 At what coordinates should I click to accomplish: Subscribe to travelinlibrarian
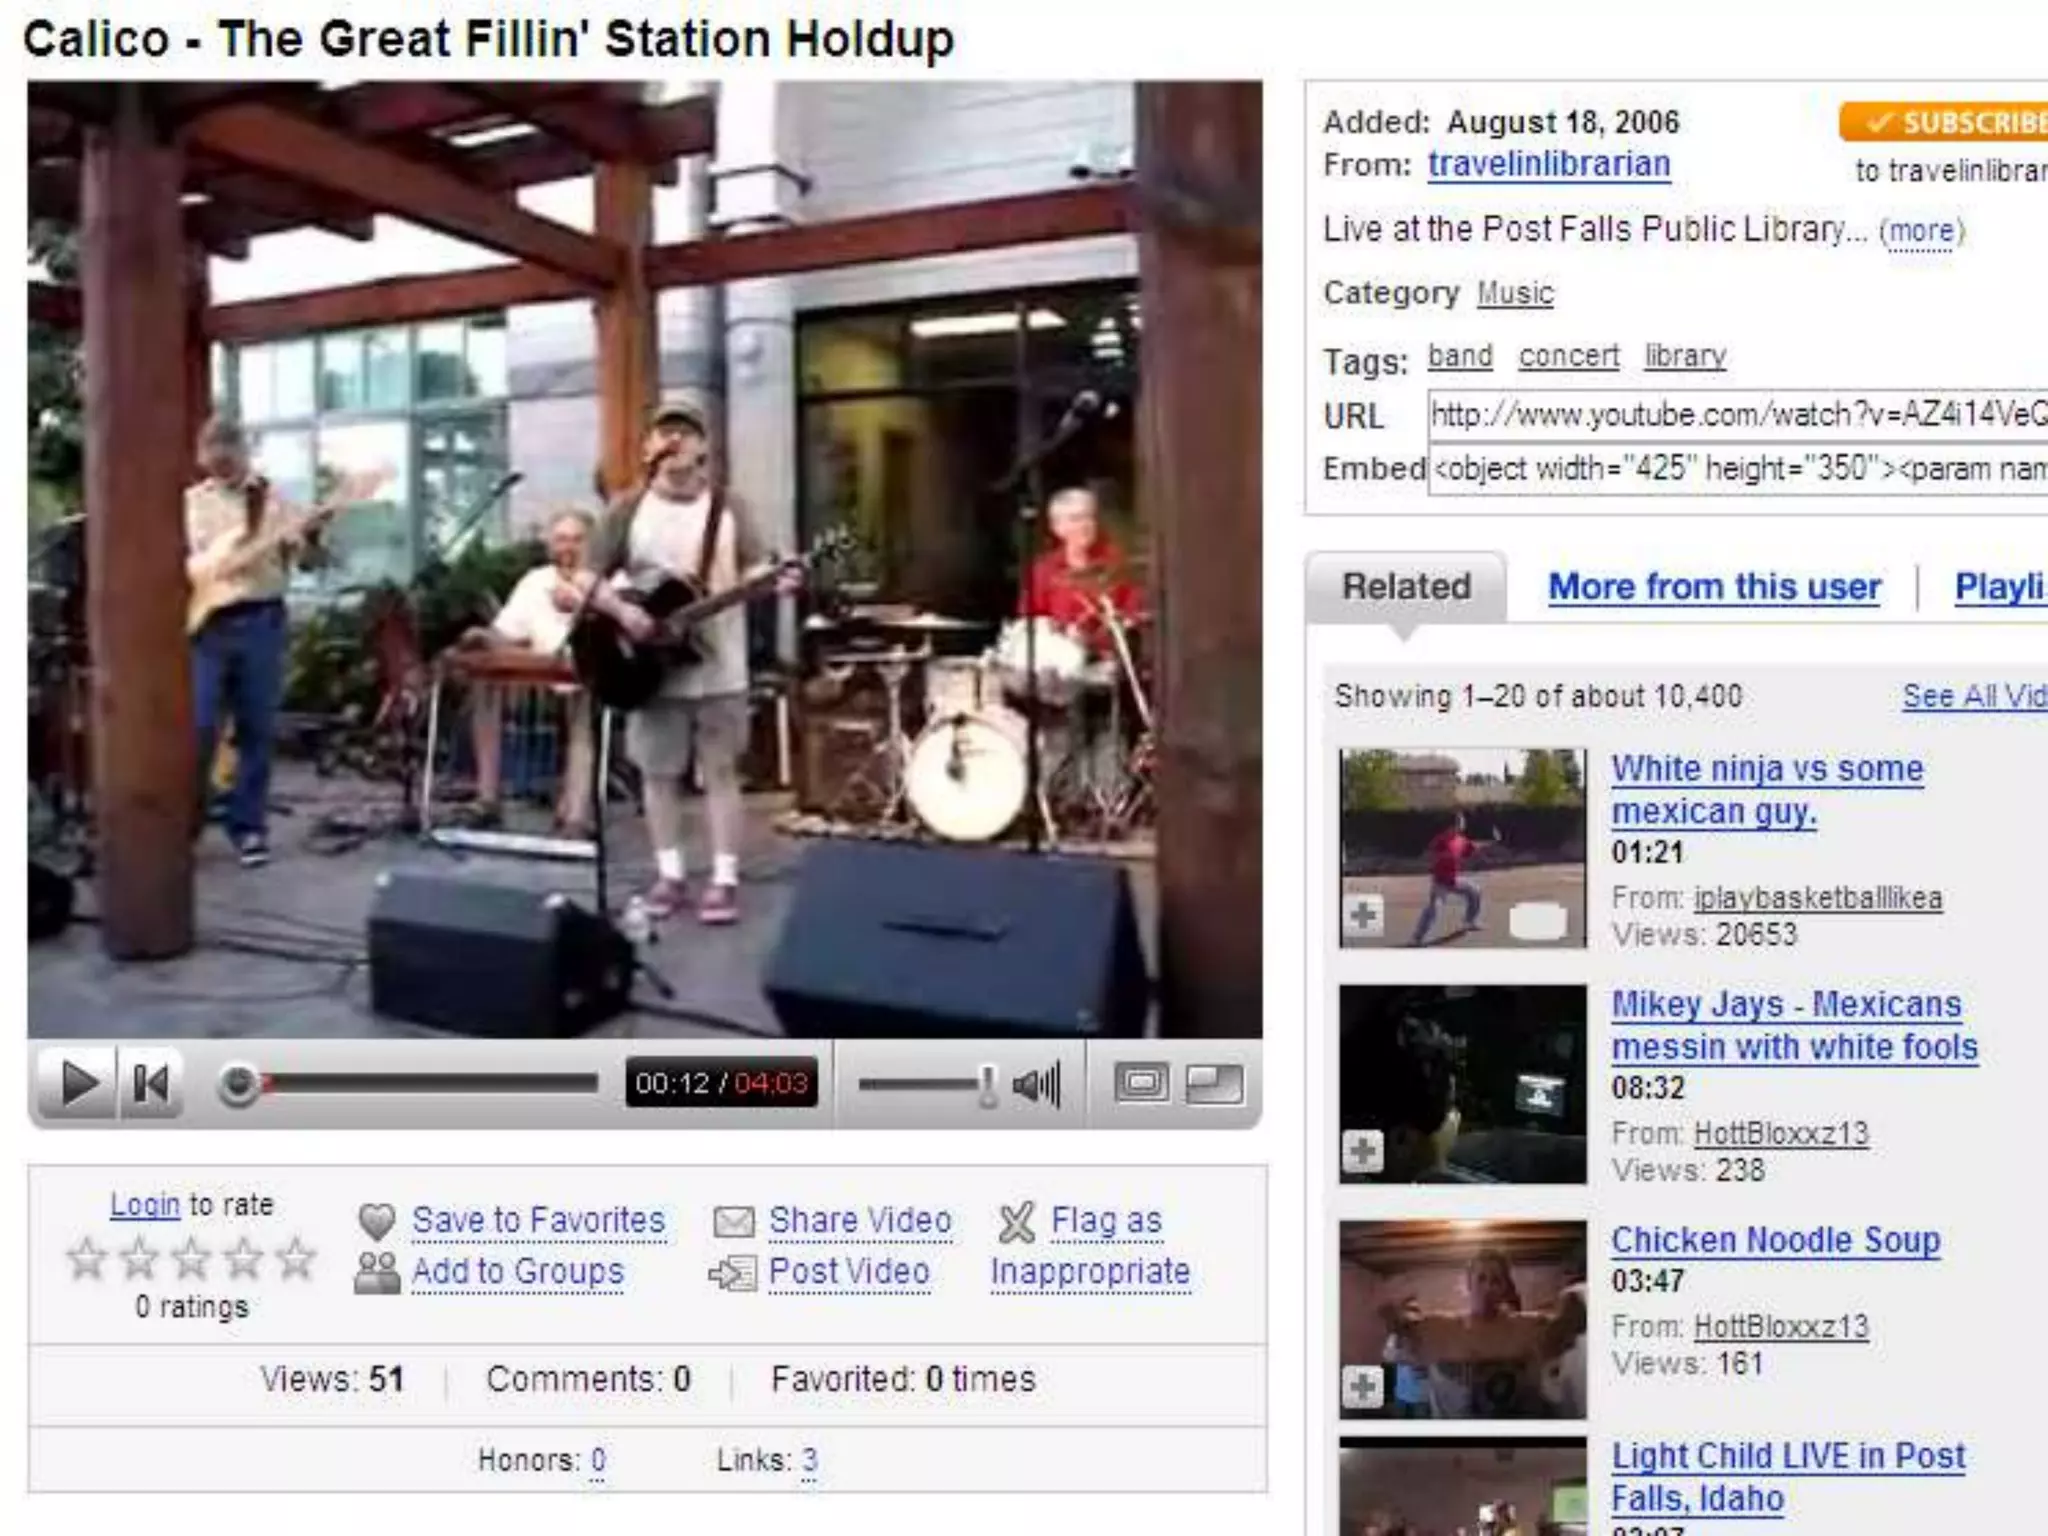click(x=1943, y=122)
